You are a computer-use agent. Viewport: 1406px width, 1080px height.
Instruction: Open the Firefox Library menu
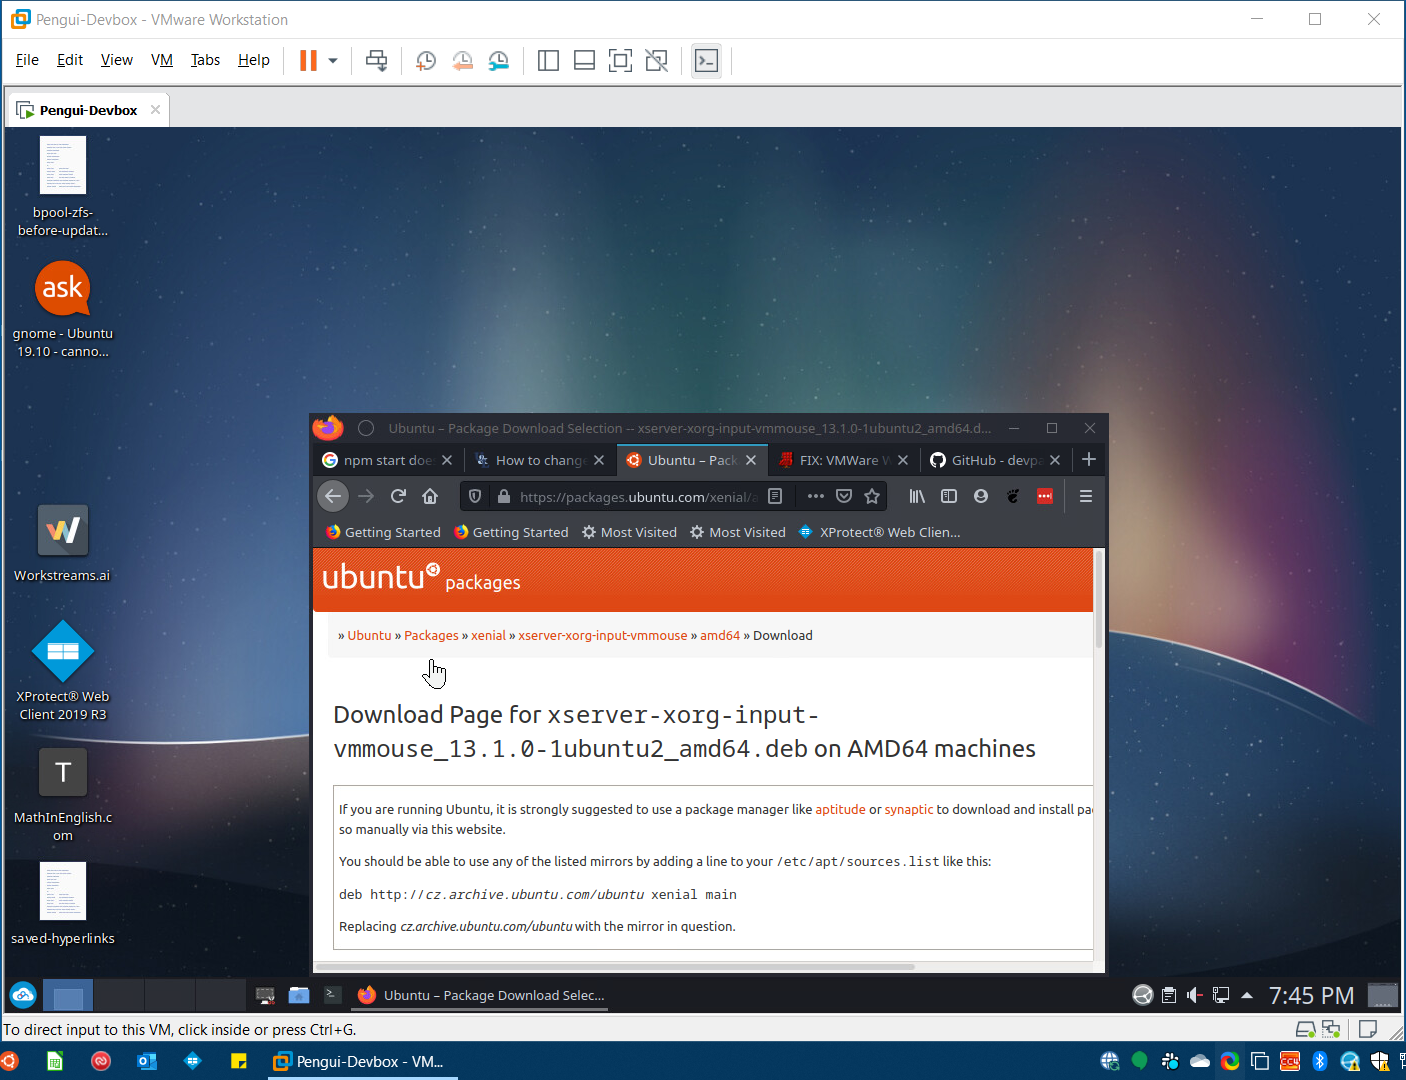tap(917, 496)
